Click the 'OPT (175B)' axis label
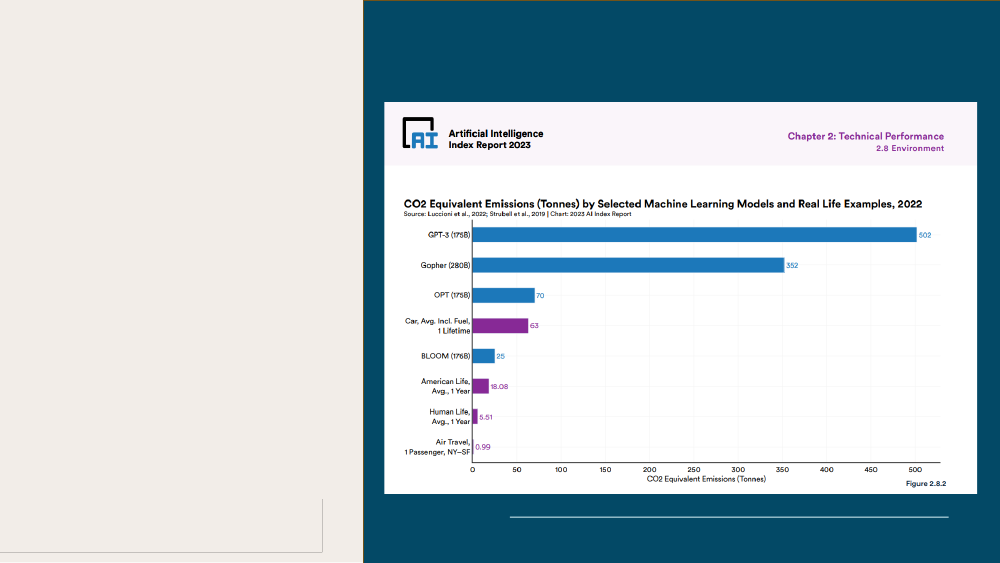Image resolution: width=1000 pixels, height=563 pixels. pos(452,295)
